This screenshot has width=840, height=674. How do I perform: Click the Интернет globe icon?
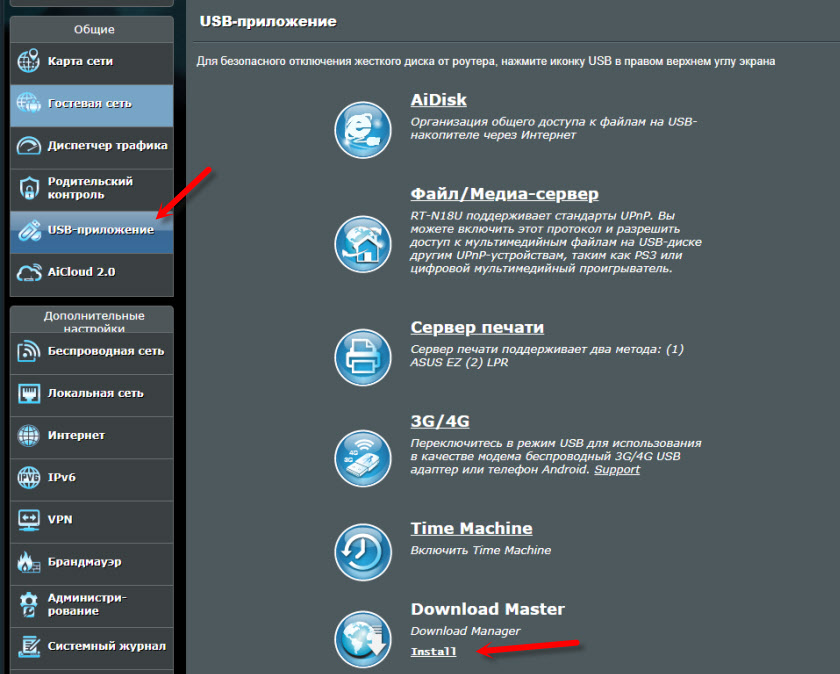coord(28,435)
